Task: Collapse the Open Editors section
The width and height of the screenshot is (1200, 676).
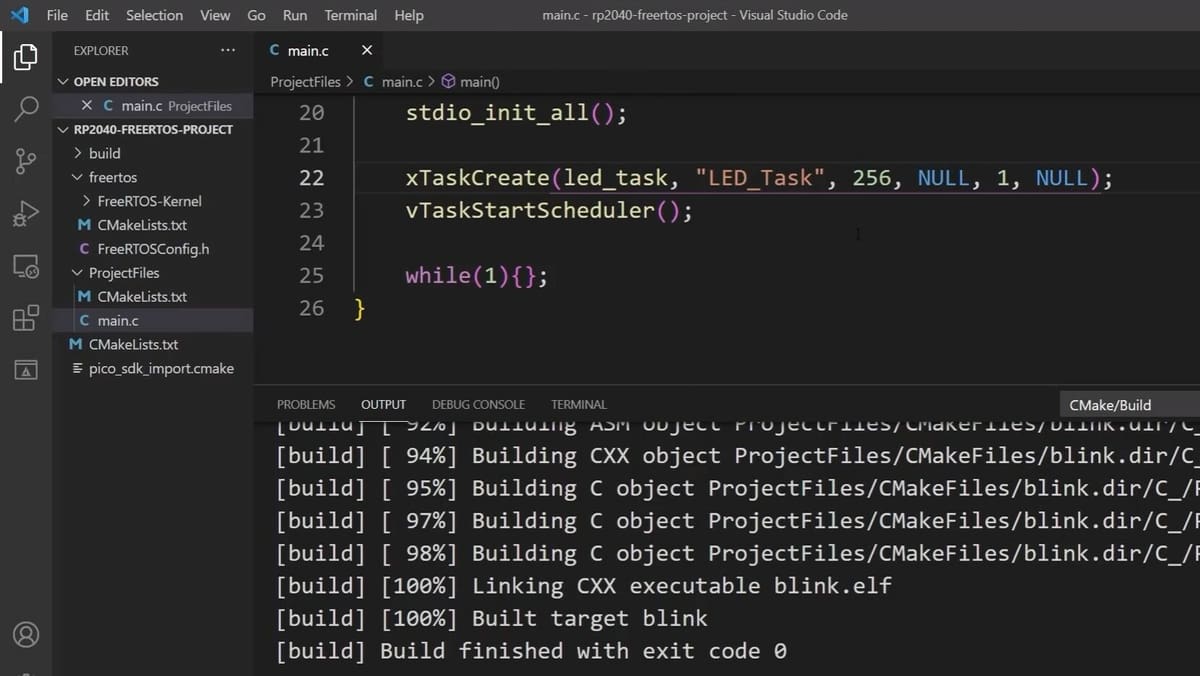Action: [64, 81]
